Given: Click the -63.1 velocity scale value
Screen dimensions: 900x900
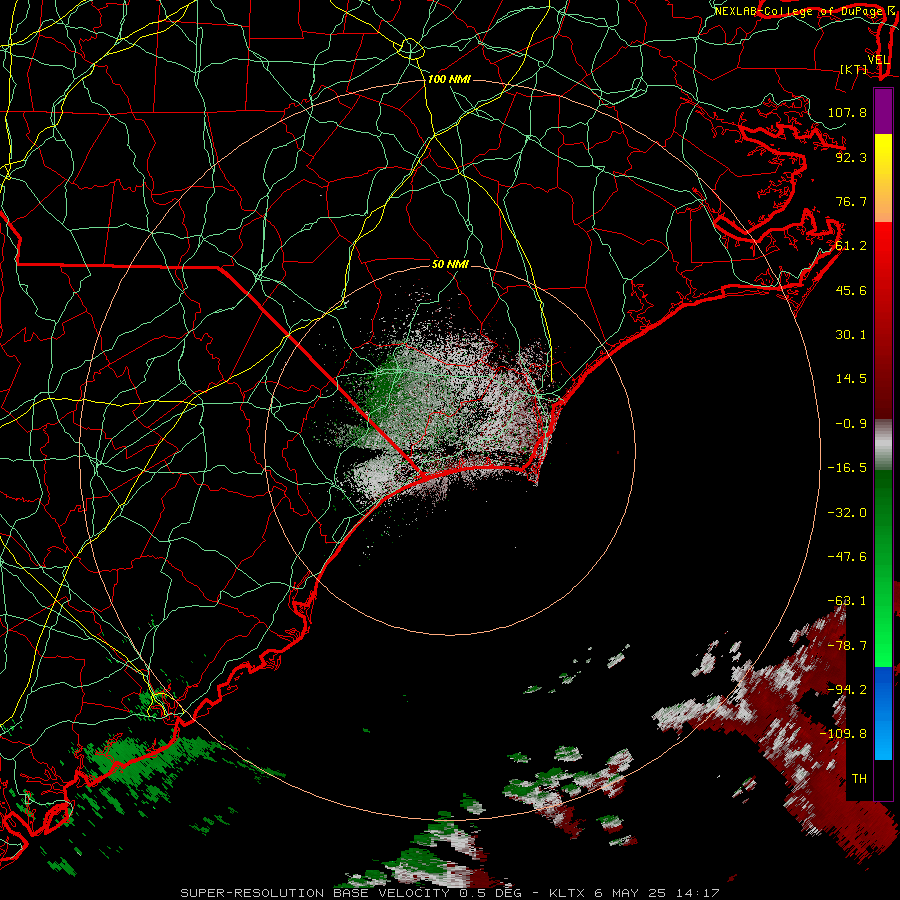Looking at the screenshot, I should click(x=847, y=601).
